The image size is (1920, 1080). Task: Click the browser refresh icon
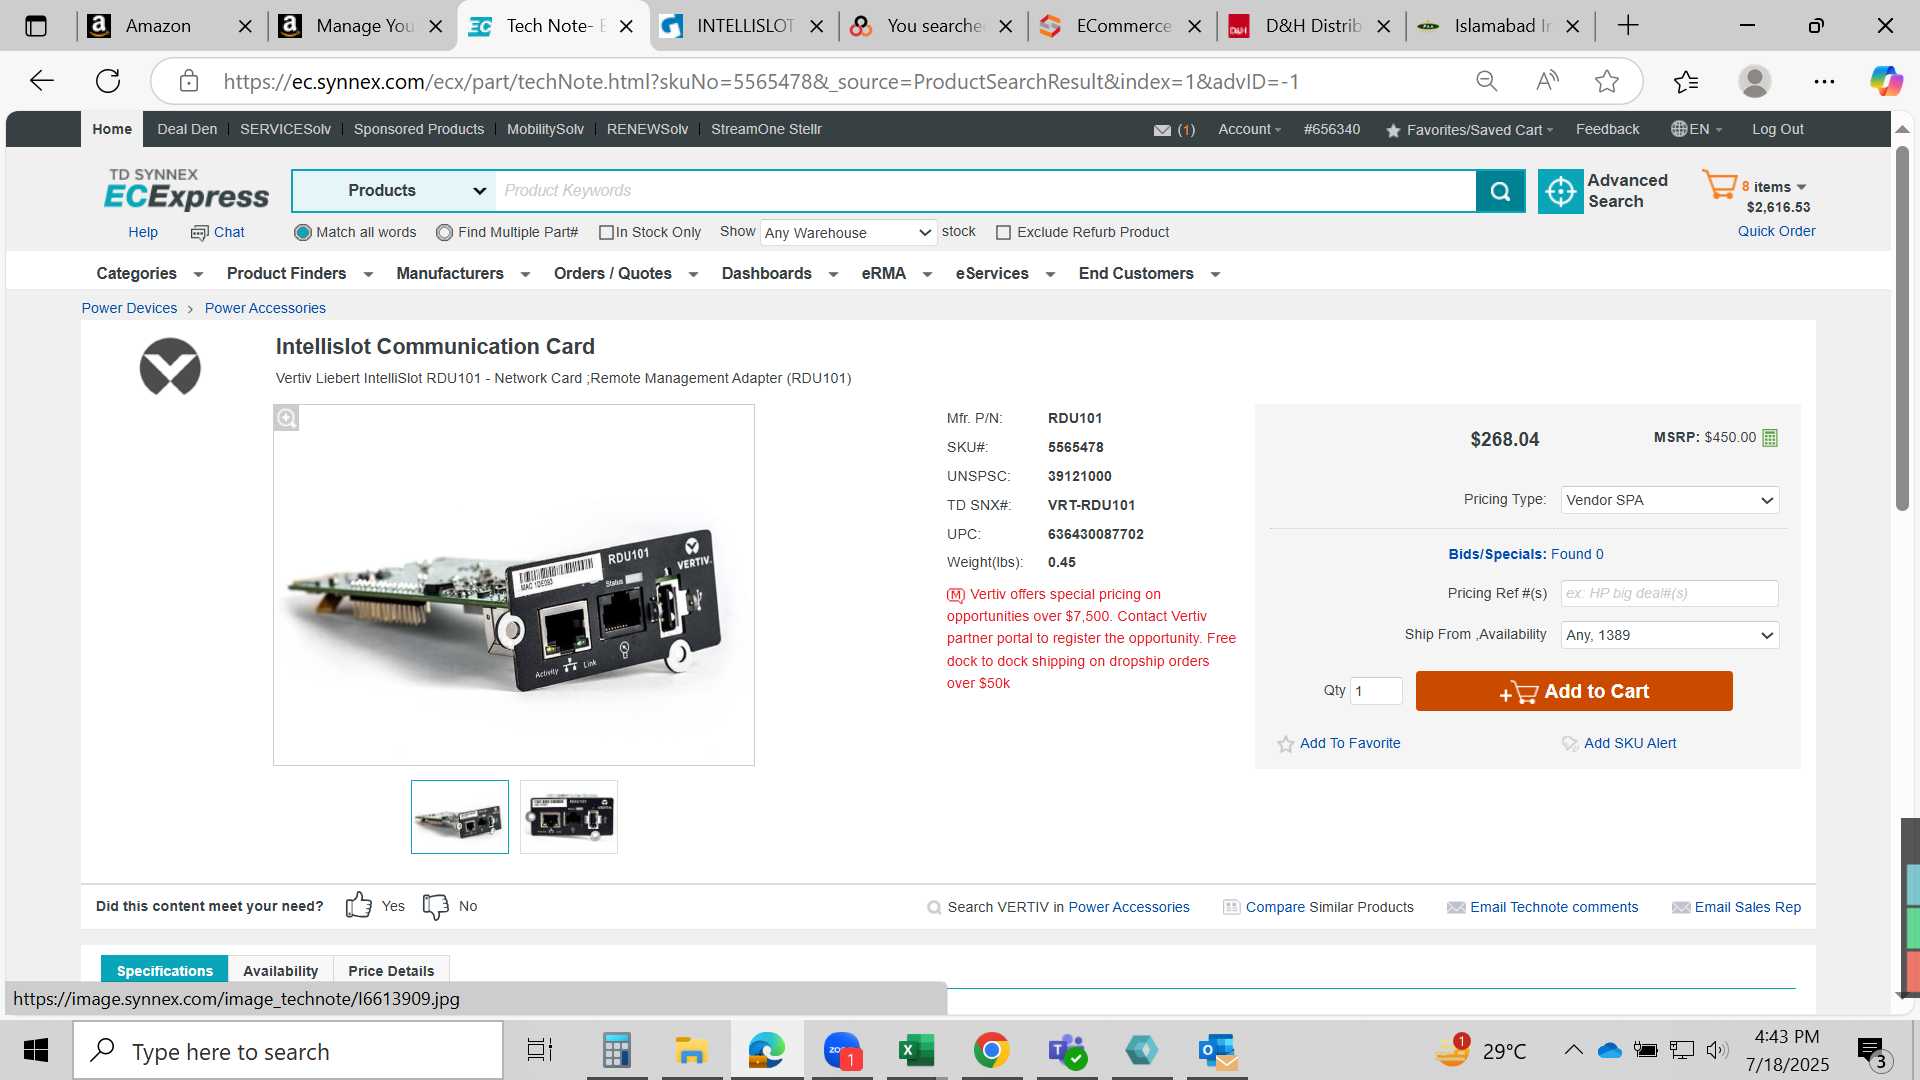(x=108, y=81)
